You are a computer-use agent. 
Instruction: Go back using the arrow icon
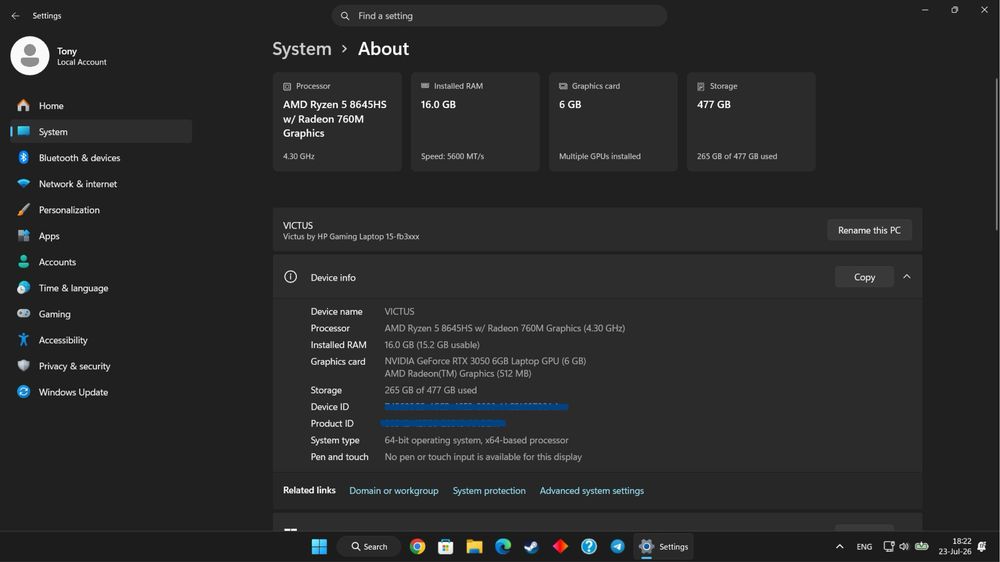pyautogui.click(x=15, y=15)
